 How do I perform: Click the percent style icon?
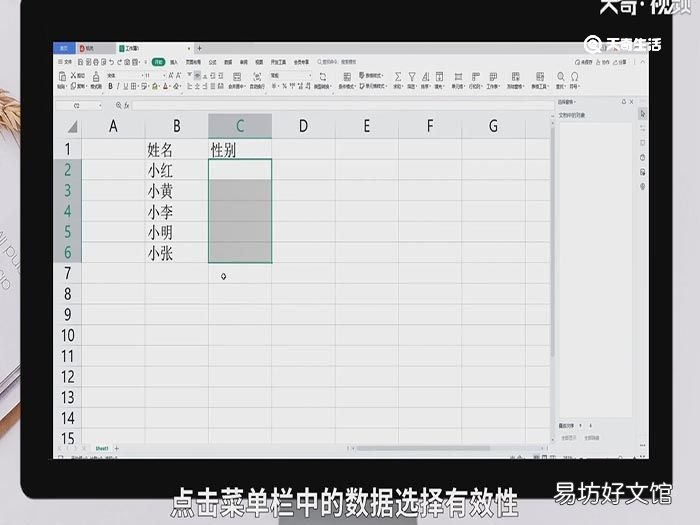[x=284, y=86]
